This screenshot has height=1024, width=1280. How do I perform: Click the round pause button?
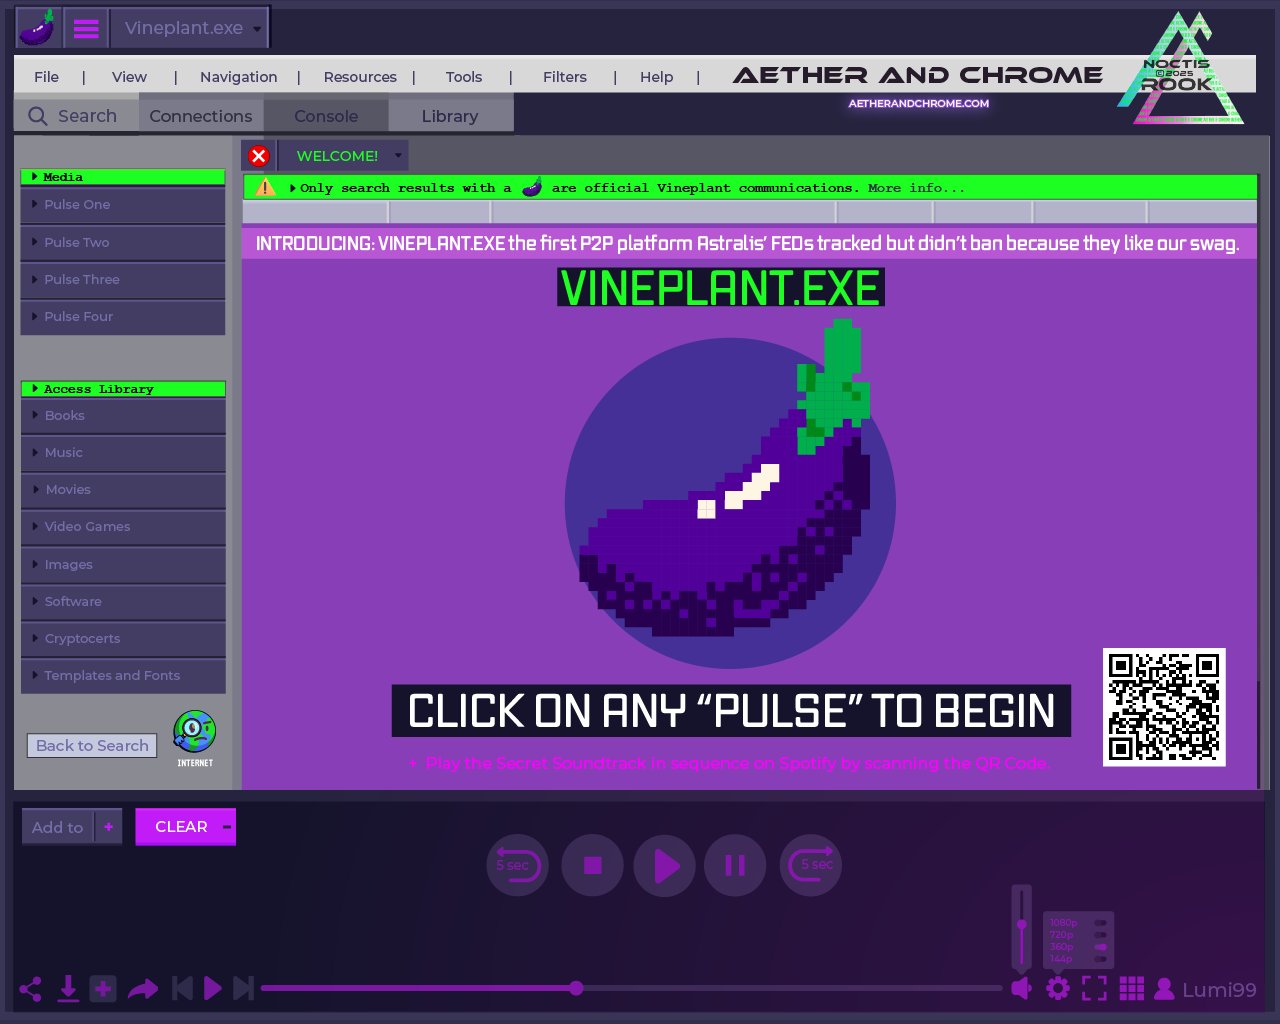point(735,865)
